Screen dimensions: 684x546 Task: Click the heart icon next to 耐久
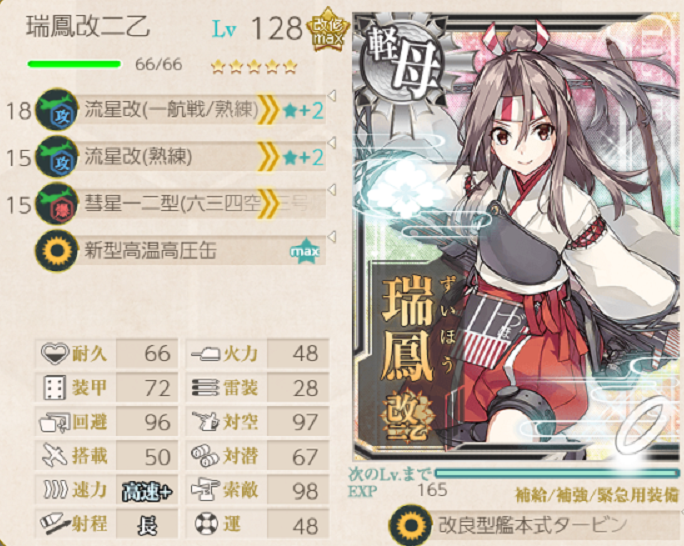click(x=55, y=353)
